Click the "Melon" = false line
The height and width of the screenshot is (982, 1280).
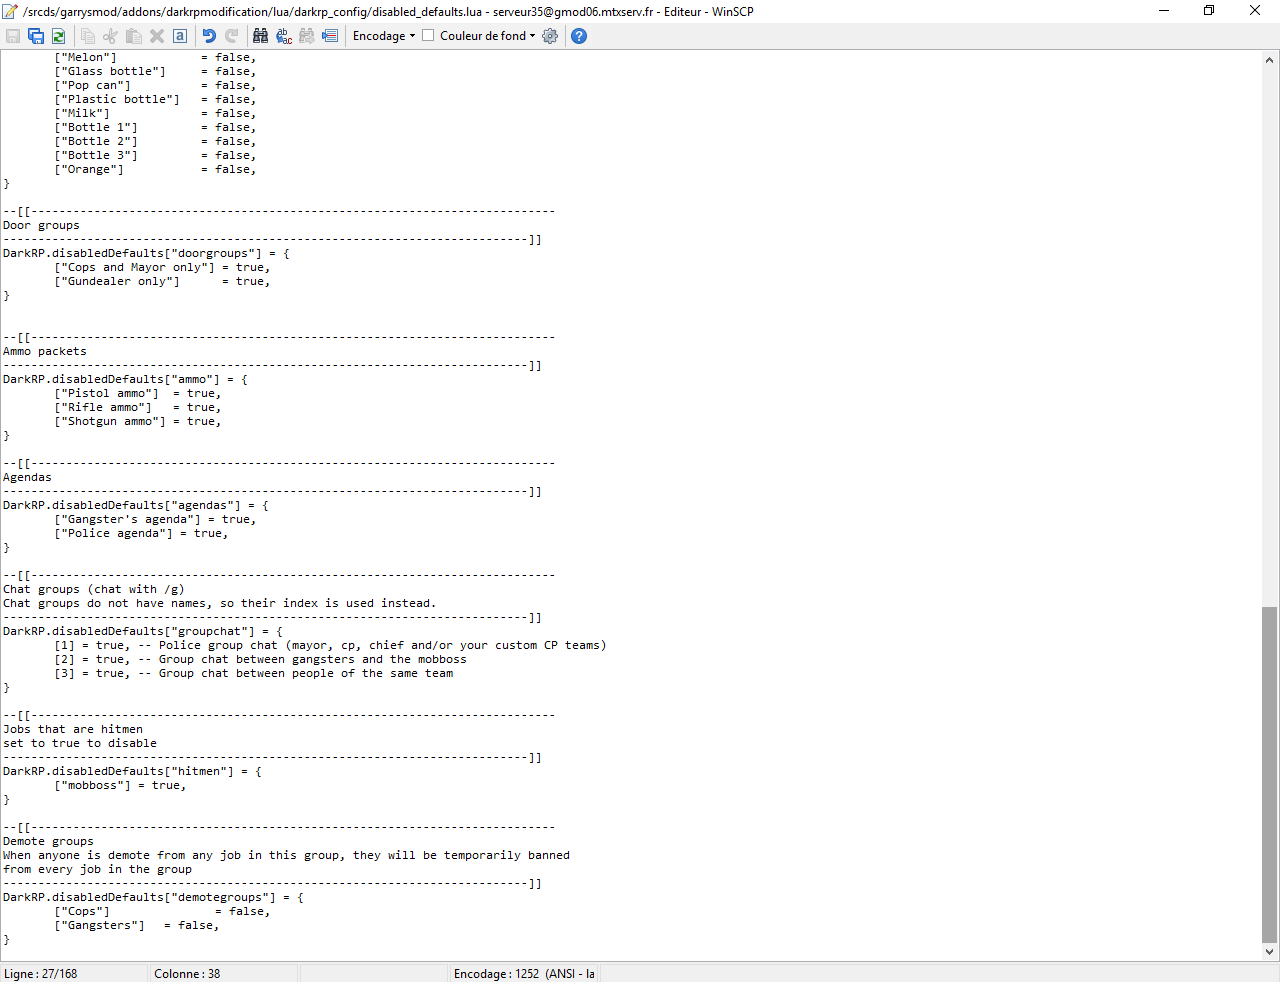point(155,57)
